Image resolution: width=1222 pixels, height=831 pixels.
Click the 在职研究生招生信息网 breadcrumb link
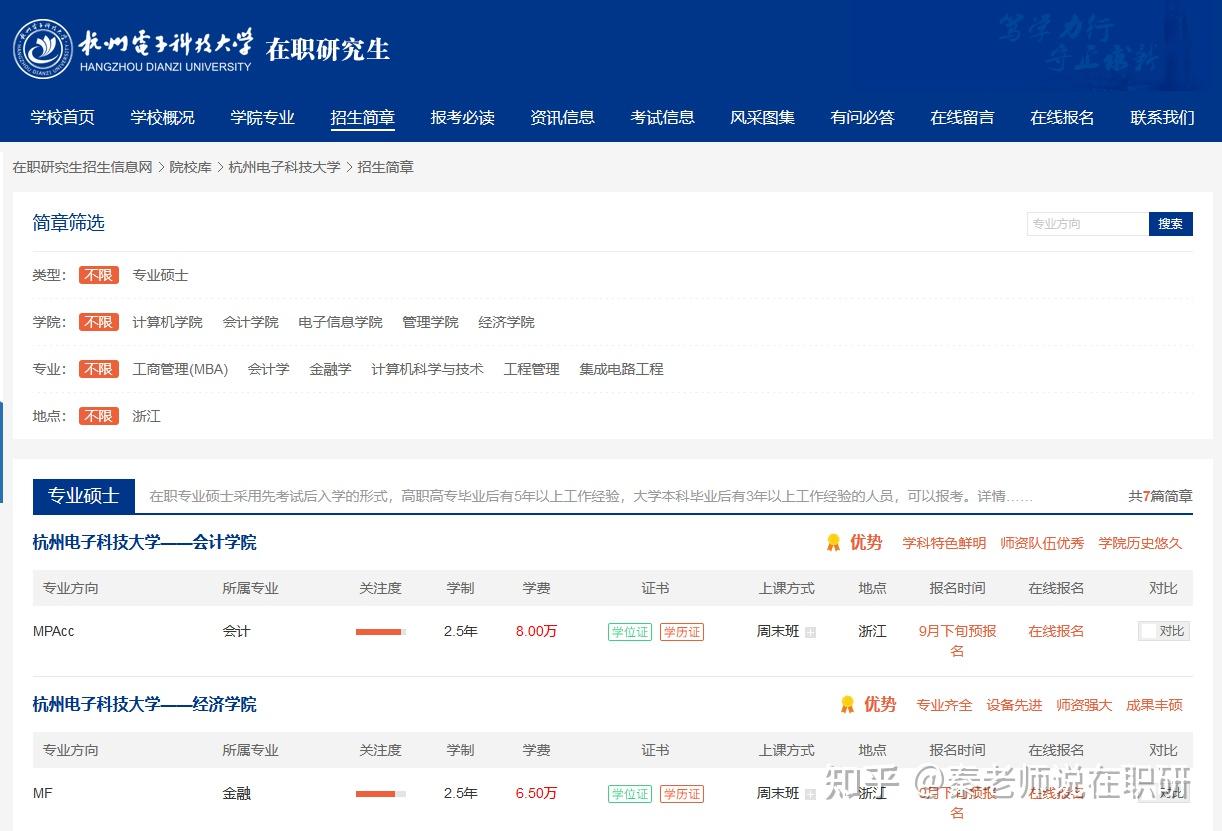82,167
